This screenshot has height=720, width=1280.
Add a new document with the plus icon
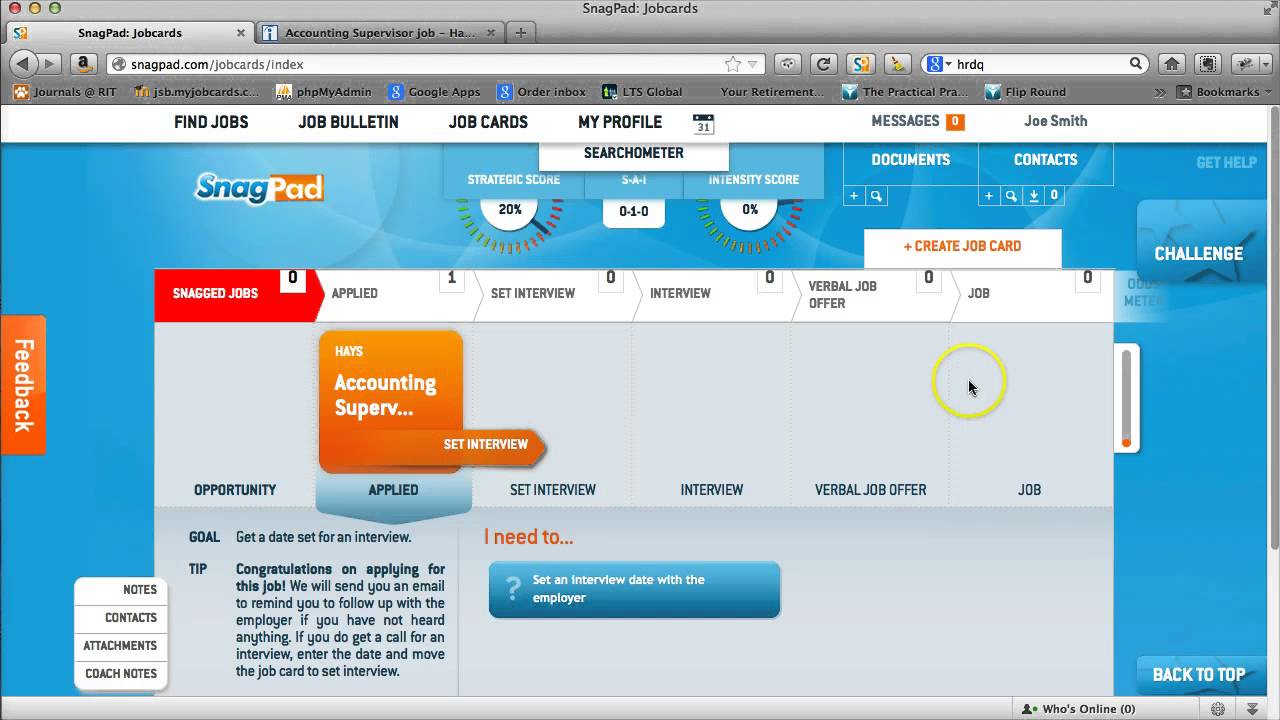point(854,196)
